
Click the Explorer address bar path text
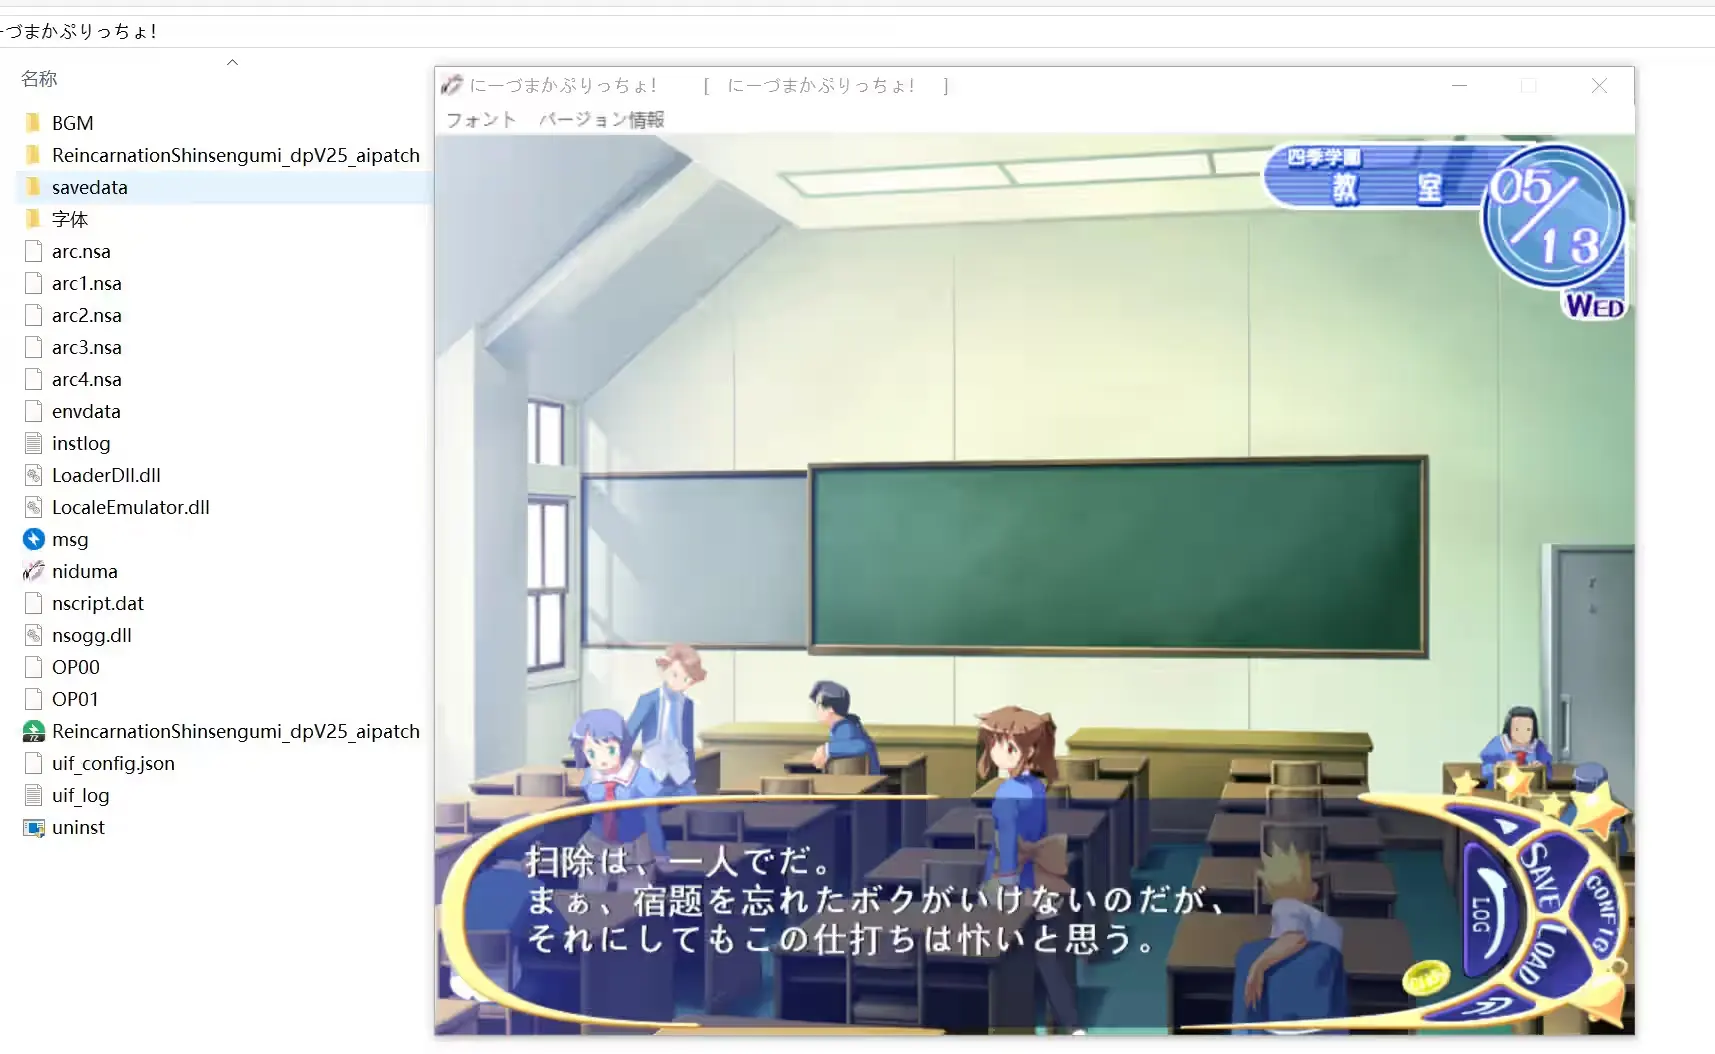pyautogui.click(x=78, y=31)
